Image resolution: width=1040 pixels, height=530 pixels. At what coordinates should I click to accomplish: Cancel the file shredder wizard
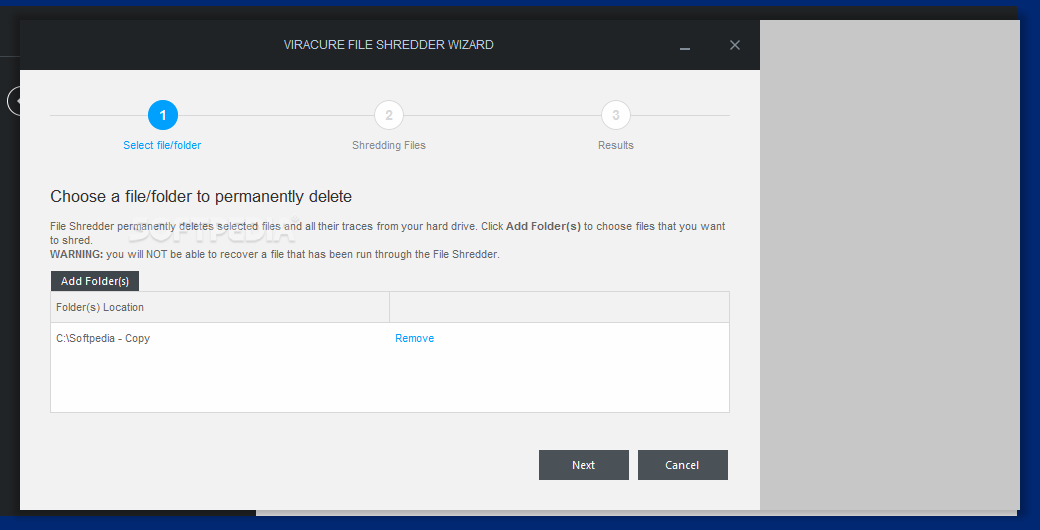[682, 465]
